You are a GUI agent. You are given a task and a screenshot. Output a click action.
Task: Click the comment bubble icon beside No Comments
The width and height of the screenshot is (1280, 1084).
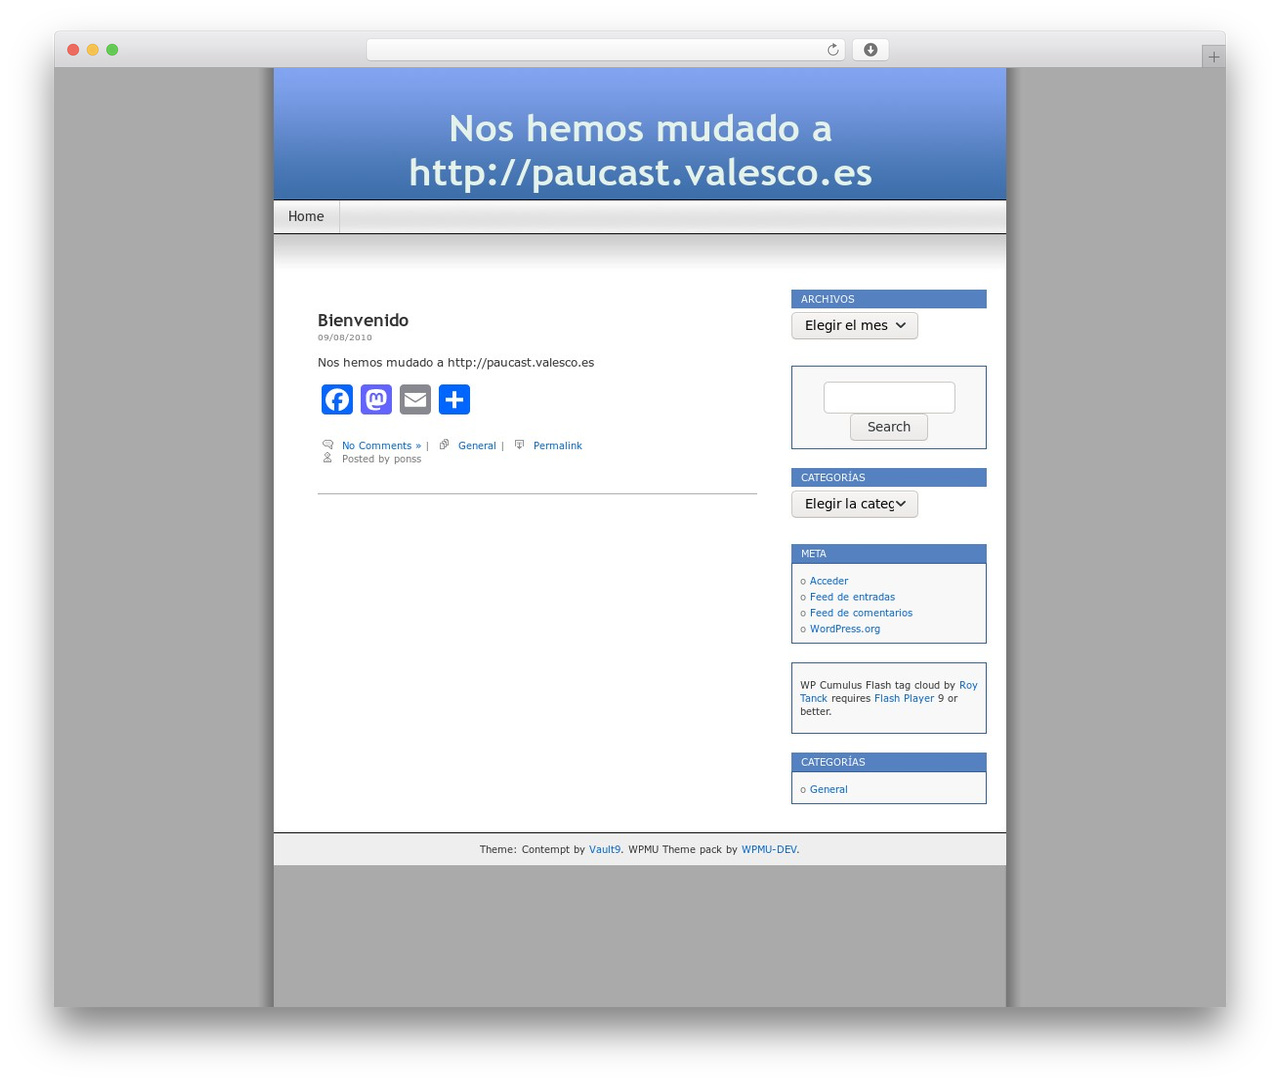(x=327, y=445)
